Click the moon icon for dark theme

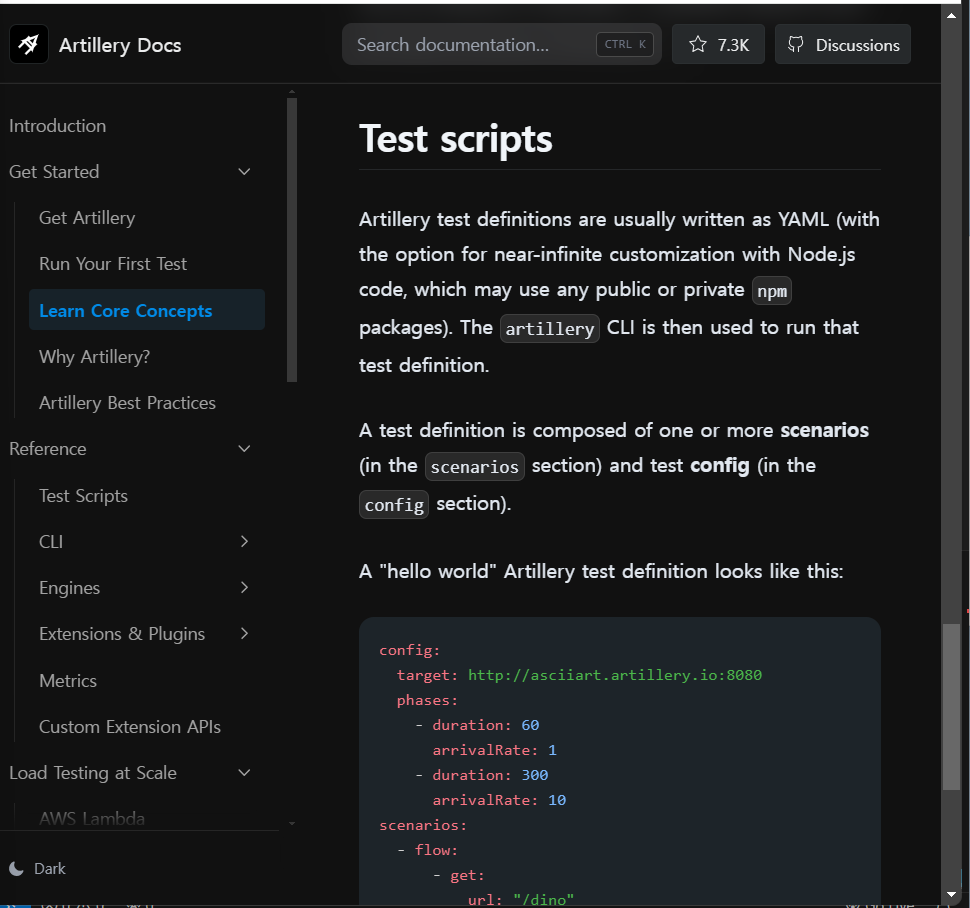tap(17, 869)
